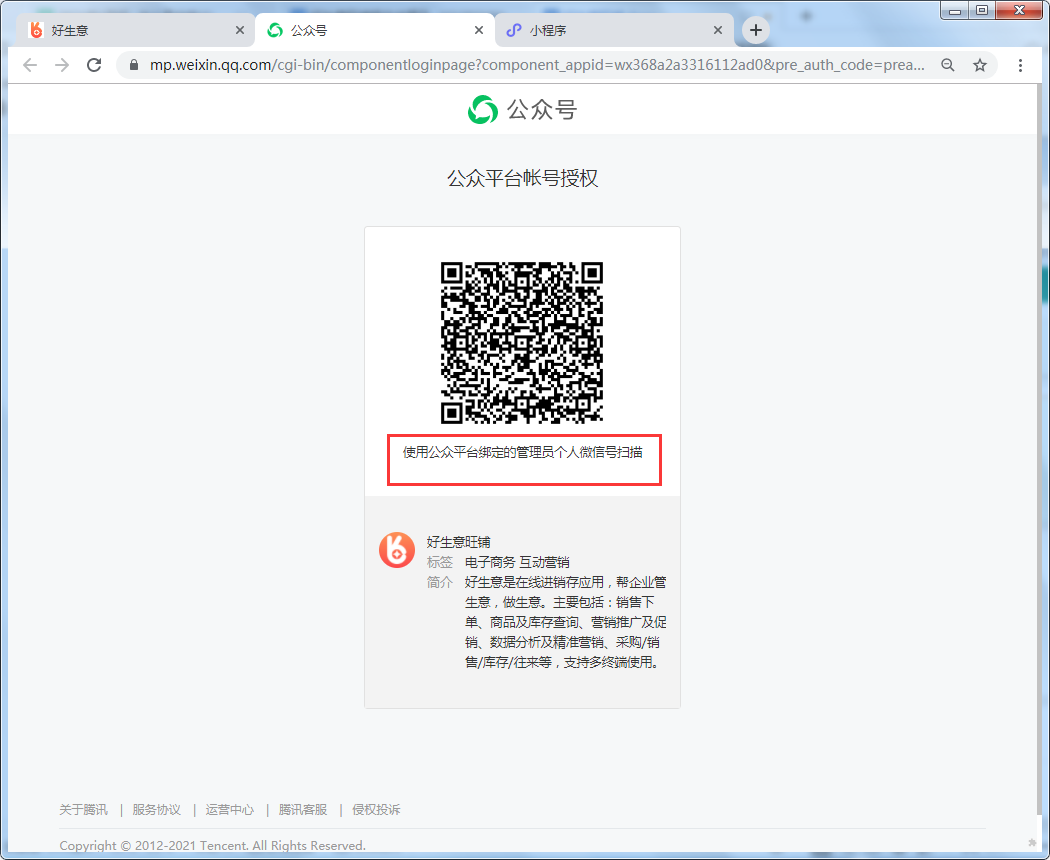Switch to the 好生意 tab
The image size is (1050, 860).
[x=134, y=30]
